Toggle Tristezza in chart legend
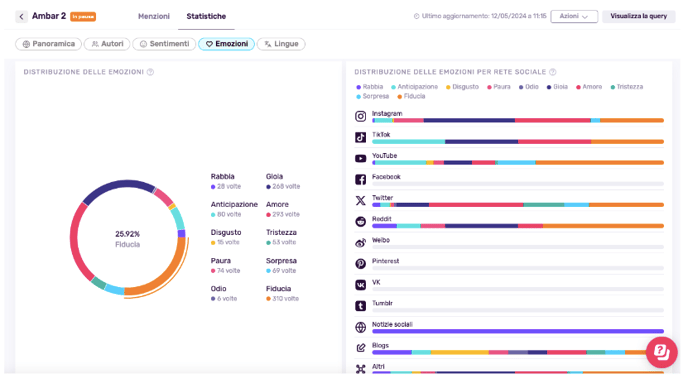Image resolution: width=688 pixels, height=388 pixels. click(x=627, y=87)
